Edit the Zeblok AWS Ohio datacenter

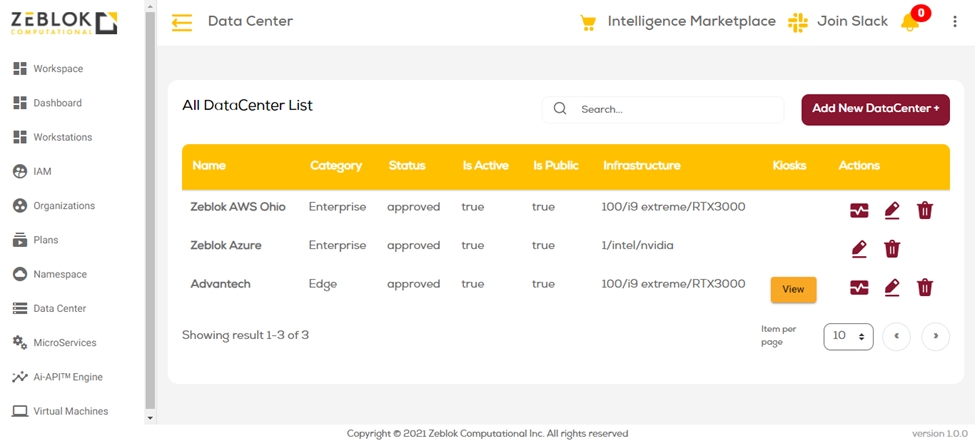pos(892,210)
